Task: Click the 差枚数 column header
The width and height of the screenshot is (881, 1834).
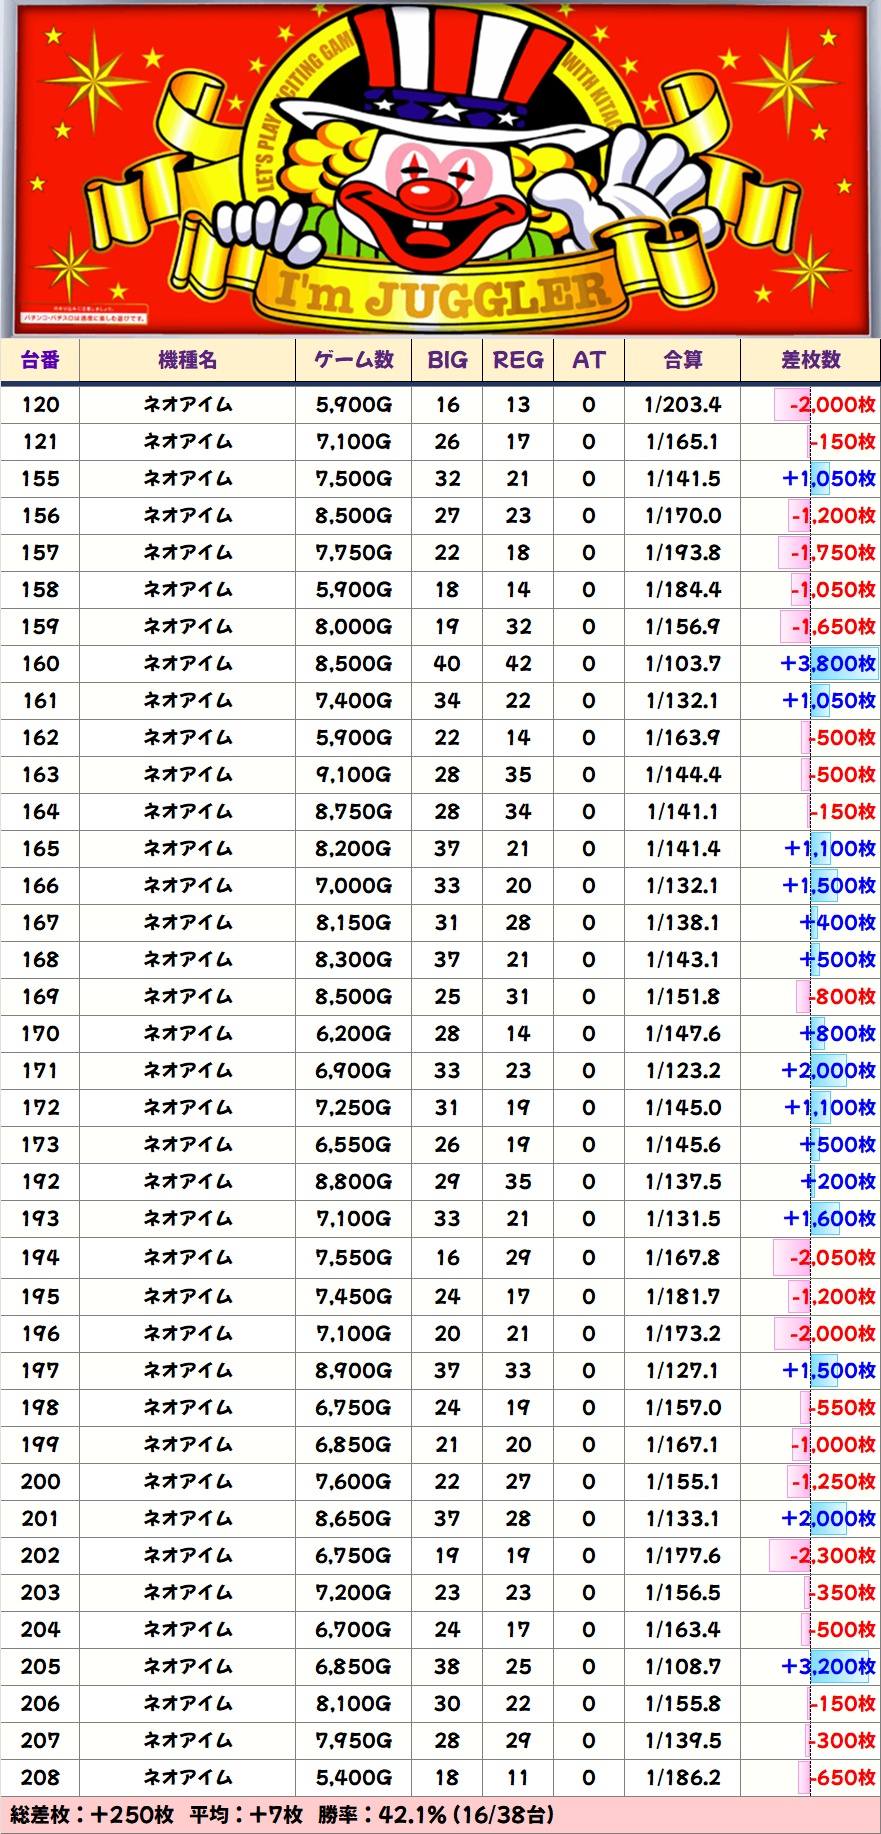Action: (x=810, y=360)
